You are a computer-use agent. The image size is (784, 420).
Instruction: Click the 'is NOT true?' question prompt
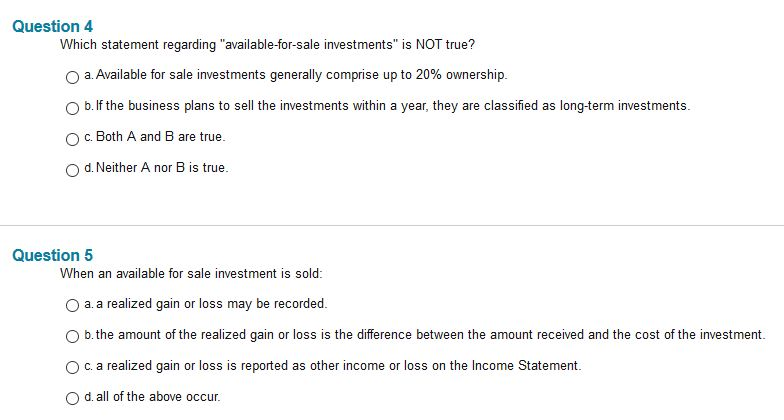point(438,44)
